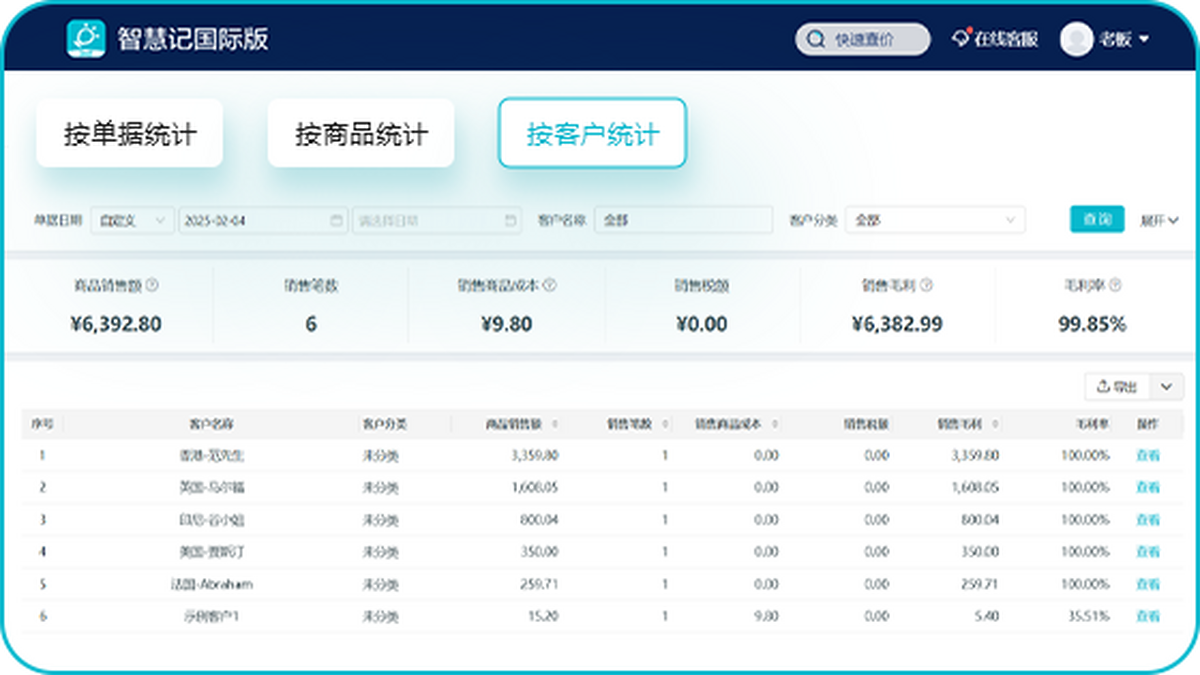
Task: Switch to the 按单据统计 tab
Action: 129,133
